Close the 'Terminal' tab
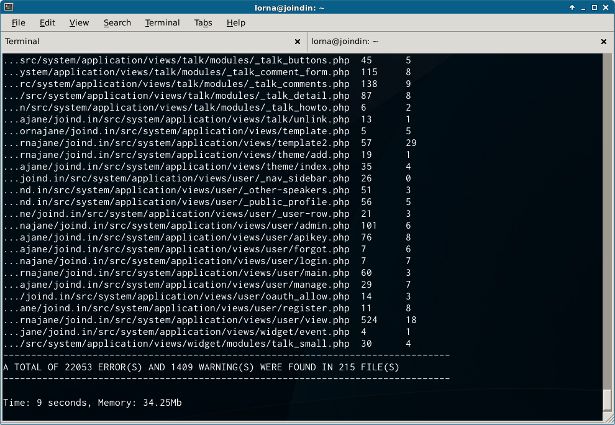Viewport: 615px width, 425px height. (297, 42)
